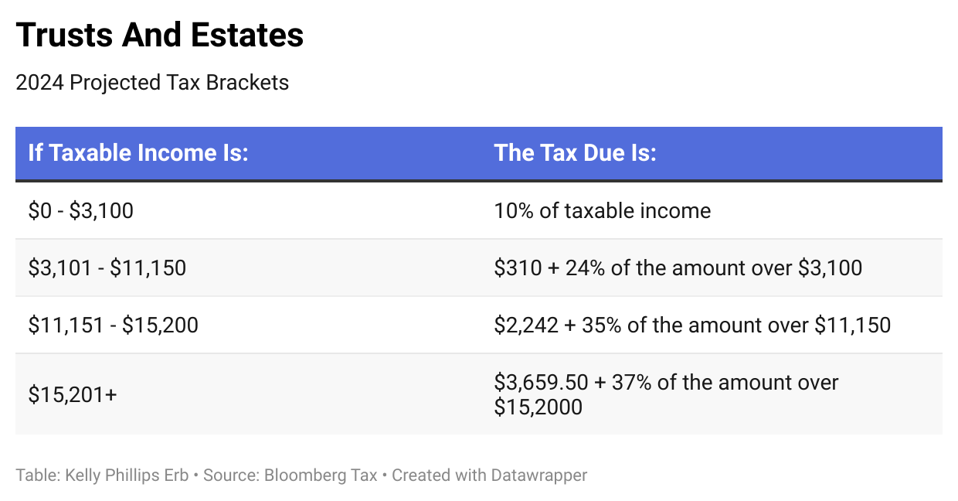This screenshot has width=958, height=501.
Task: Click the '$15,201+' income range cell
Action: pos(73,394)
